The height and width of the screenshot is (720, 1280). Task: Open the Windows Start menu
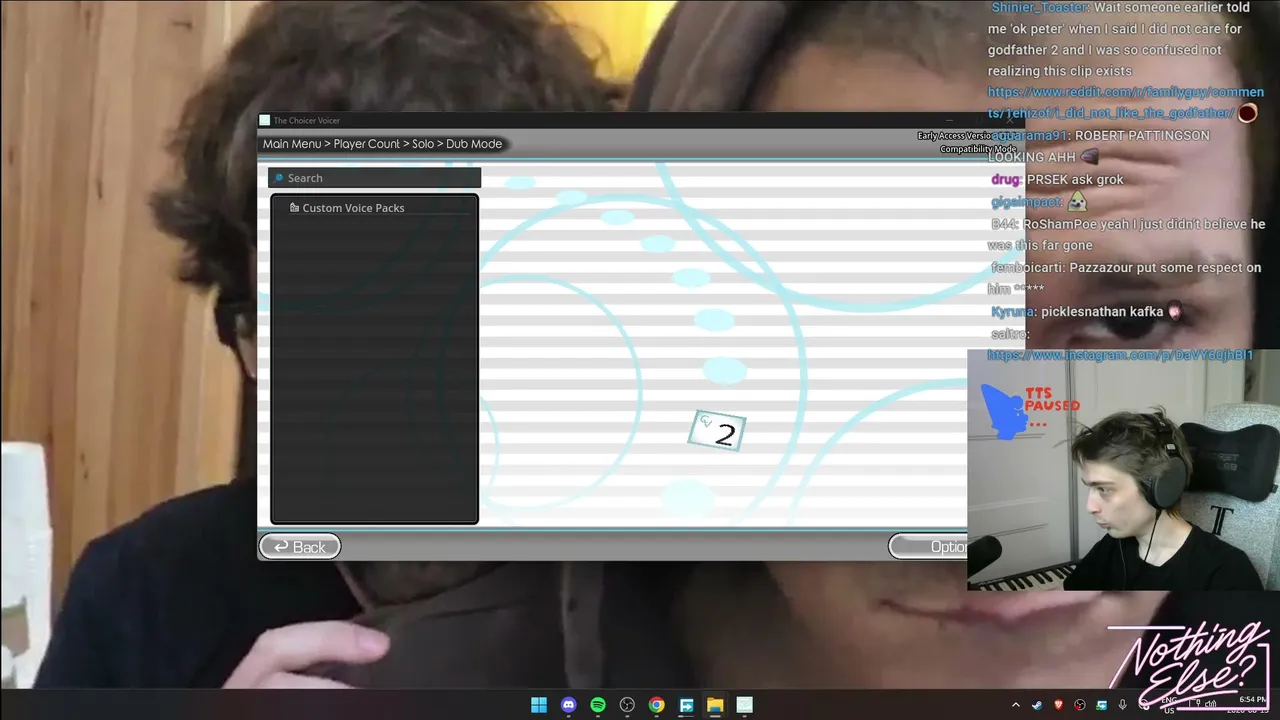539,705
